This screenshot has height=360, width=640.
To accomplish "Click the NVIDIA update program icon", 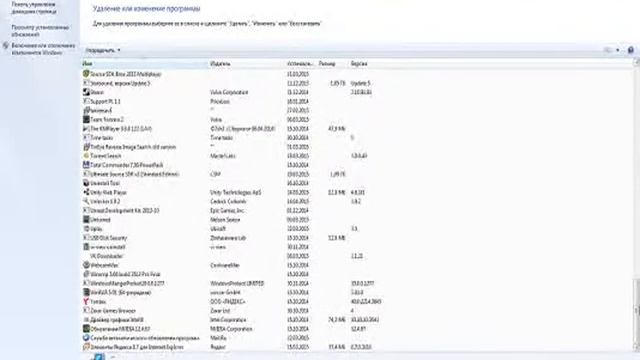I will point(86,329).
